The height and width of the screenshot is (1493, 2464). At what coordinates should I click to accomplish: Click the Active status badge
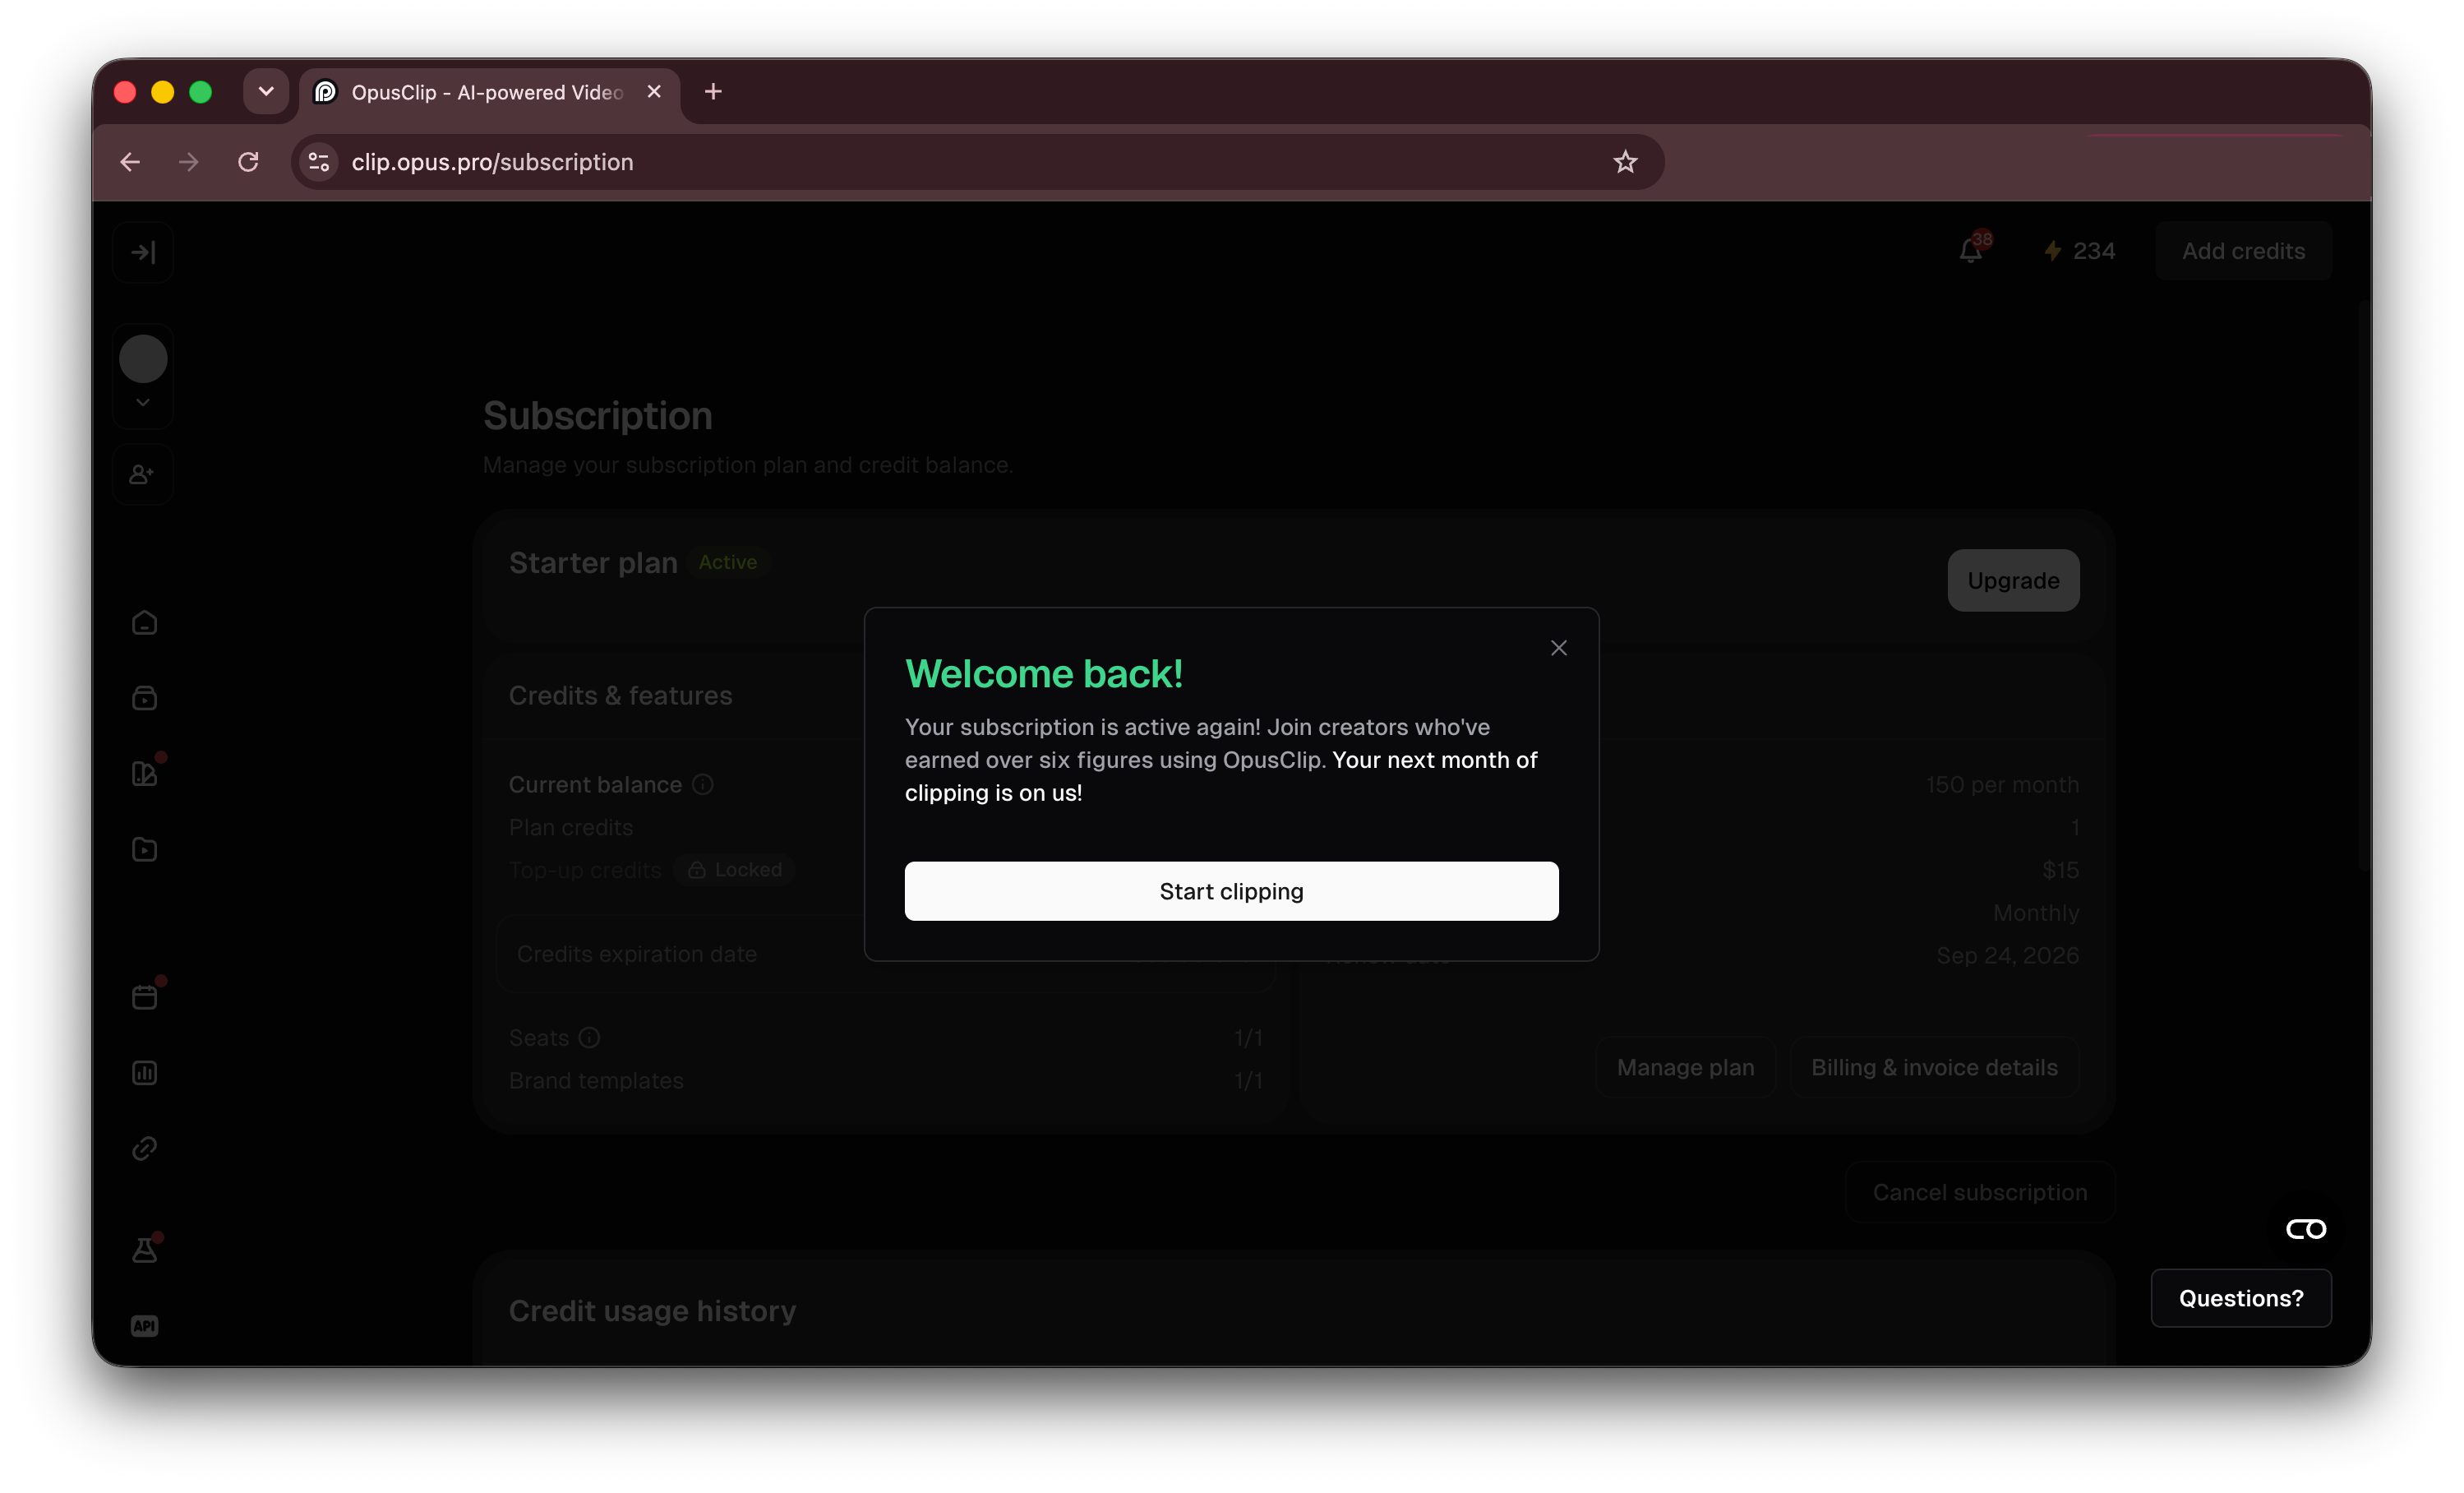[x=728, y=563]
